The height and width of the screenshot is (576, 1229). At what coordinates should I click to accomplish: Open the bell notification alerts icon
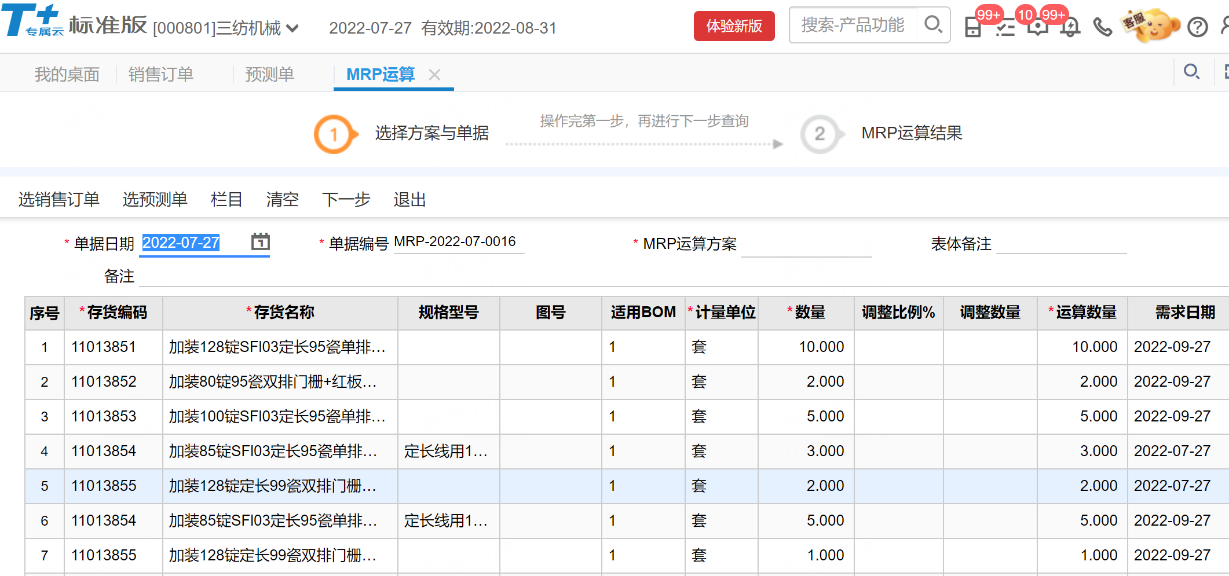pos(1070,27)
